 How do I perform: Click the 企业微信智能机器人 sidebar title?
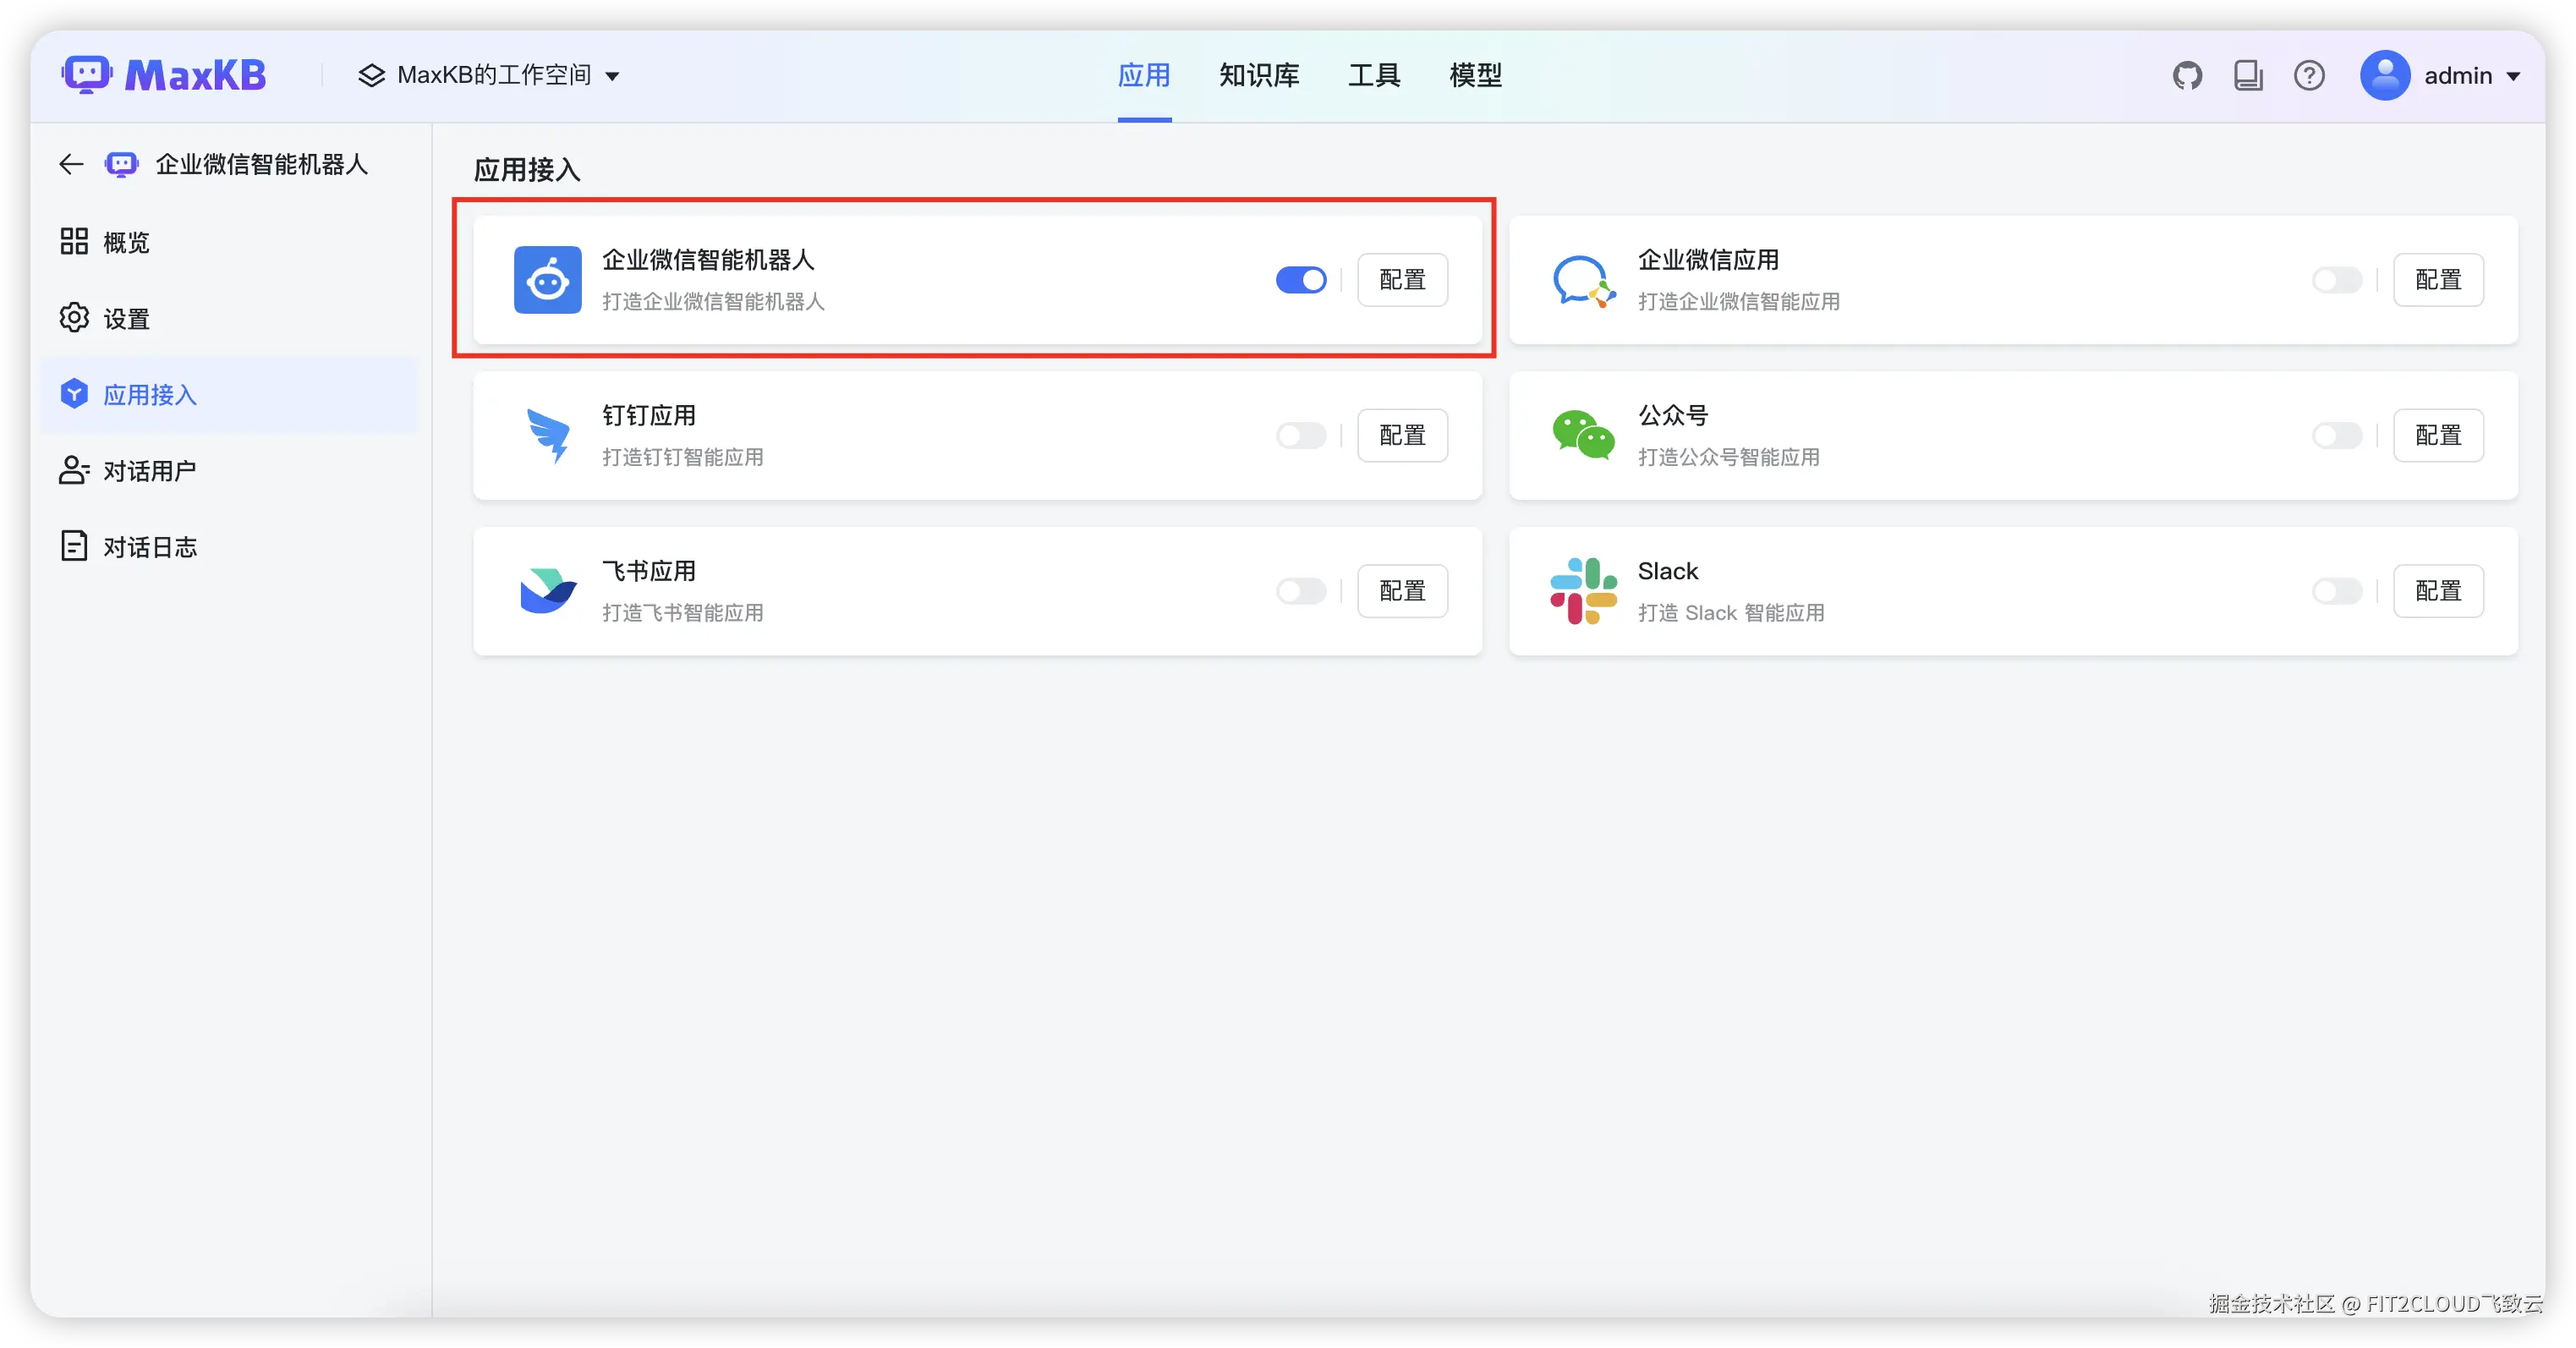[x=262, y=164]
